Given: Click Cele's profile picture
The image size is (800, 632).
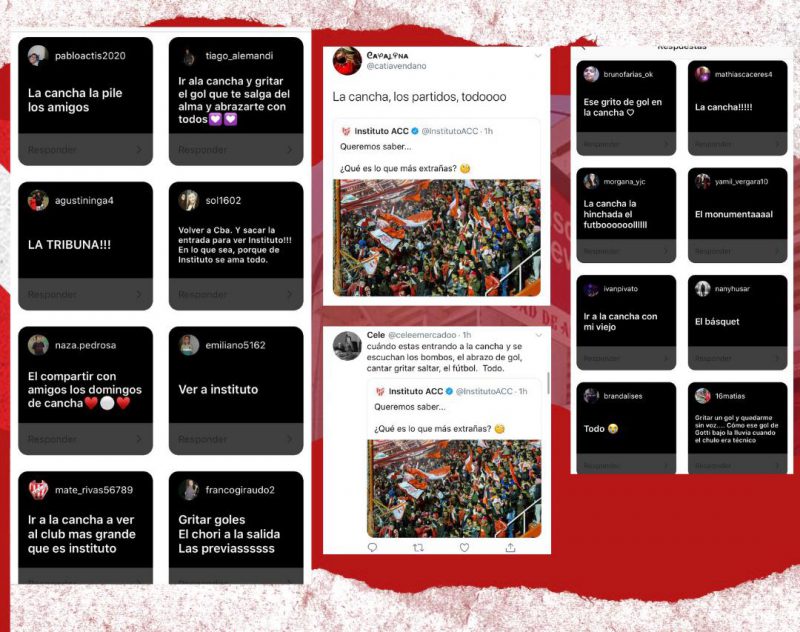Looking at the screenshot, I should 347,345.
